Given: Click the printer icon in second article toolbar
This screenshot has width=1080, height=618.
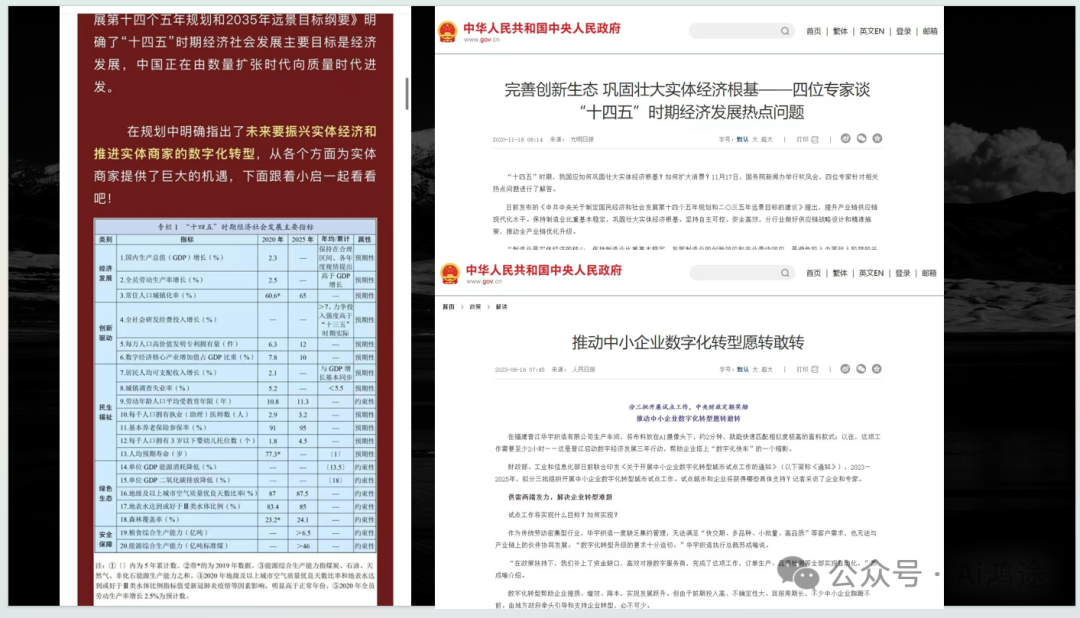Looking at the screenshot, I should click(815, 369).
